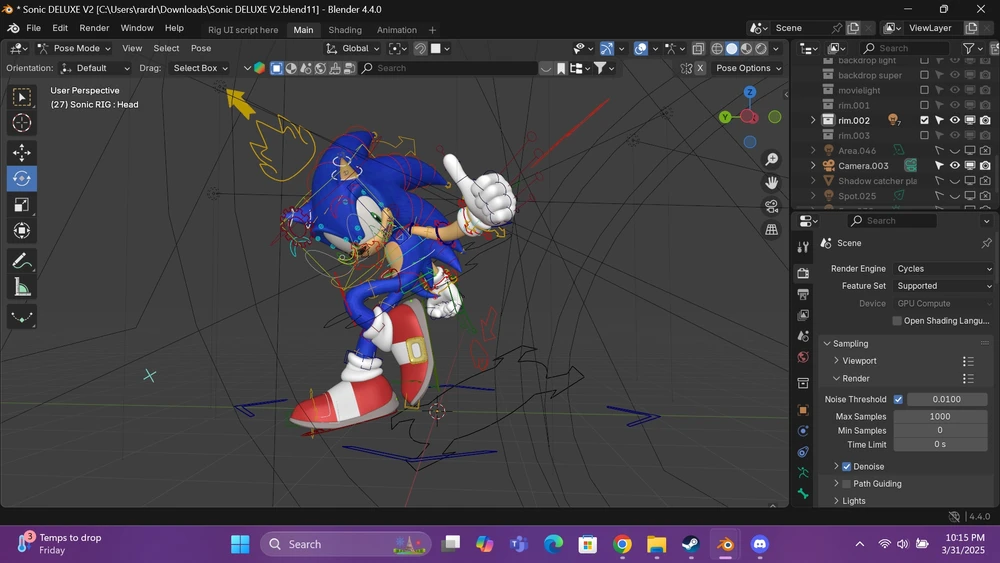Enable the movielight collection checkbox
The image size is (1000, 563).
click(924, 90)
